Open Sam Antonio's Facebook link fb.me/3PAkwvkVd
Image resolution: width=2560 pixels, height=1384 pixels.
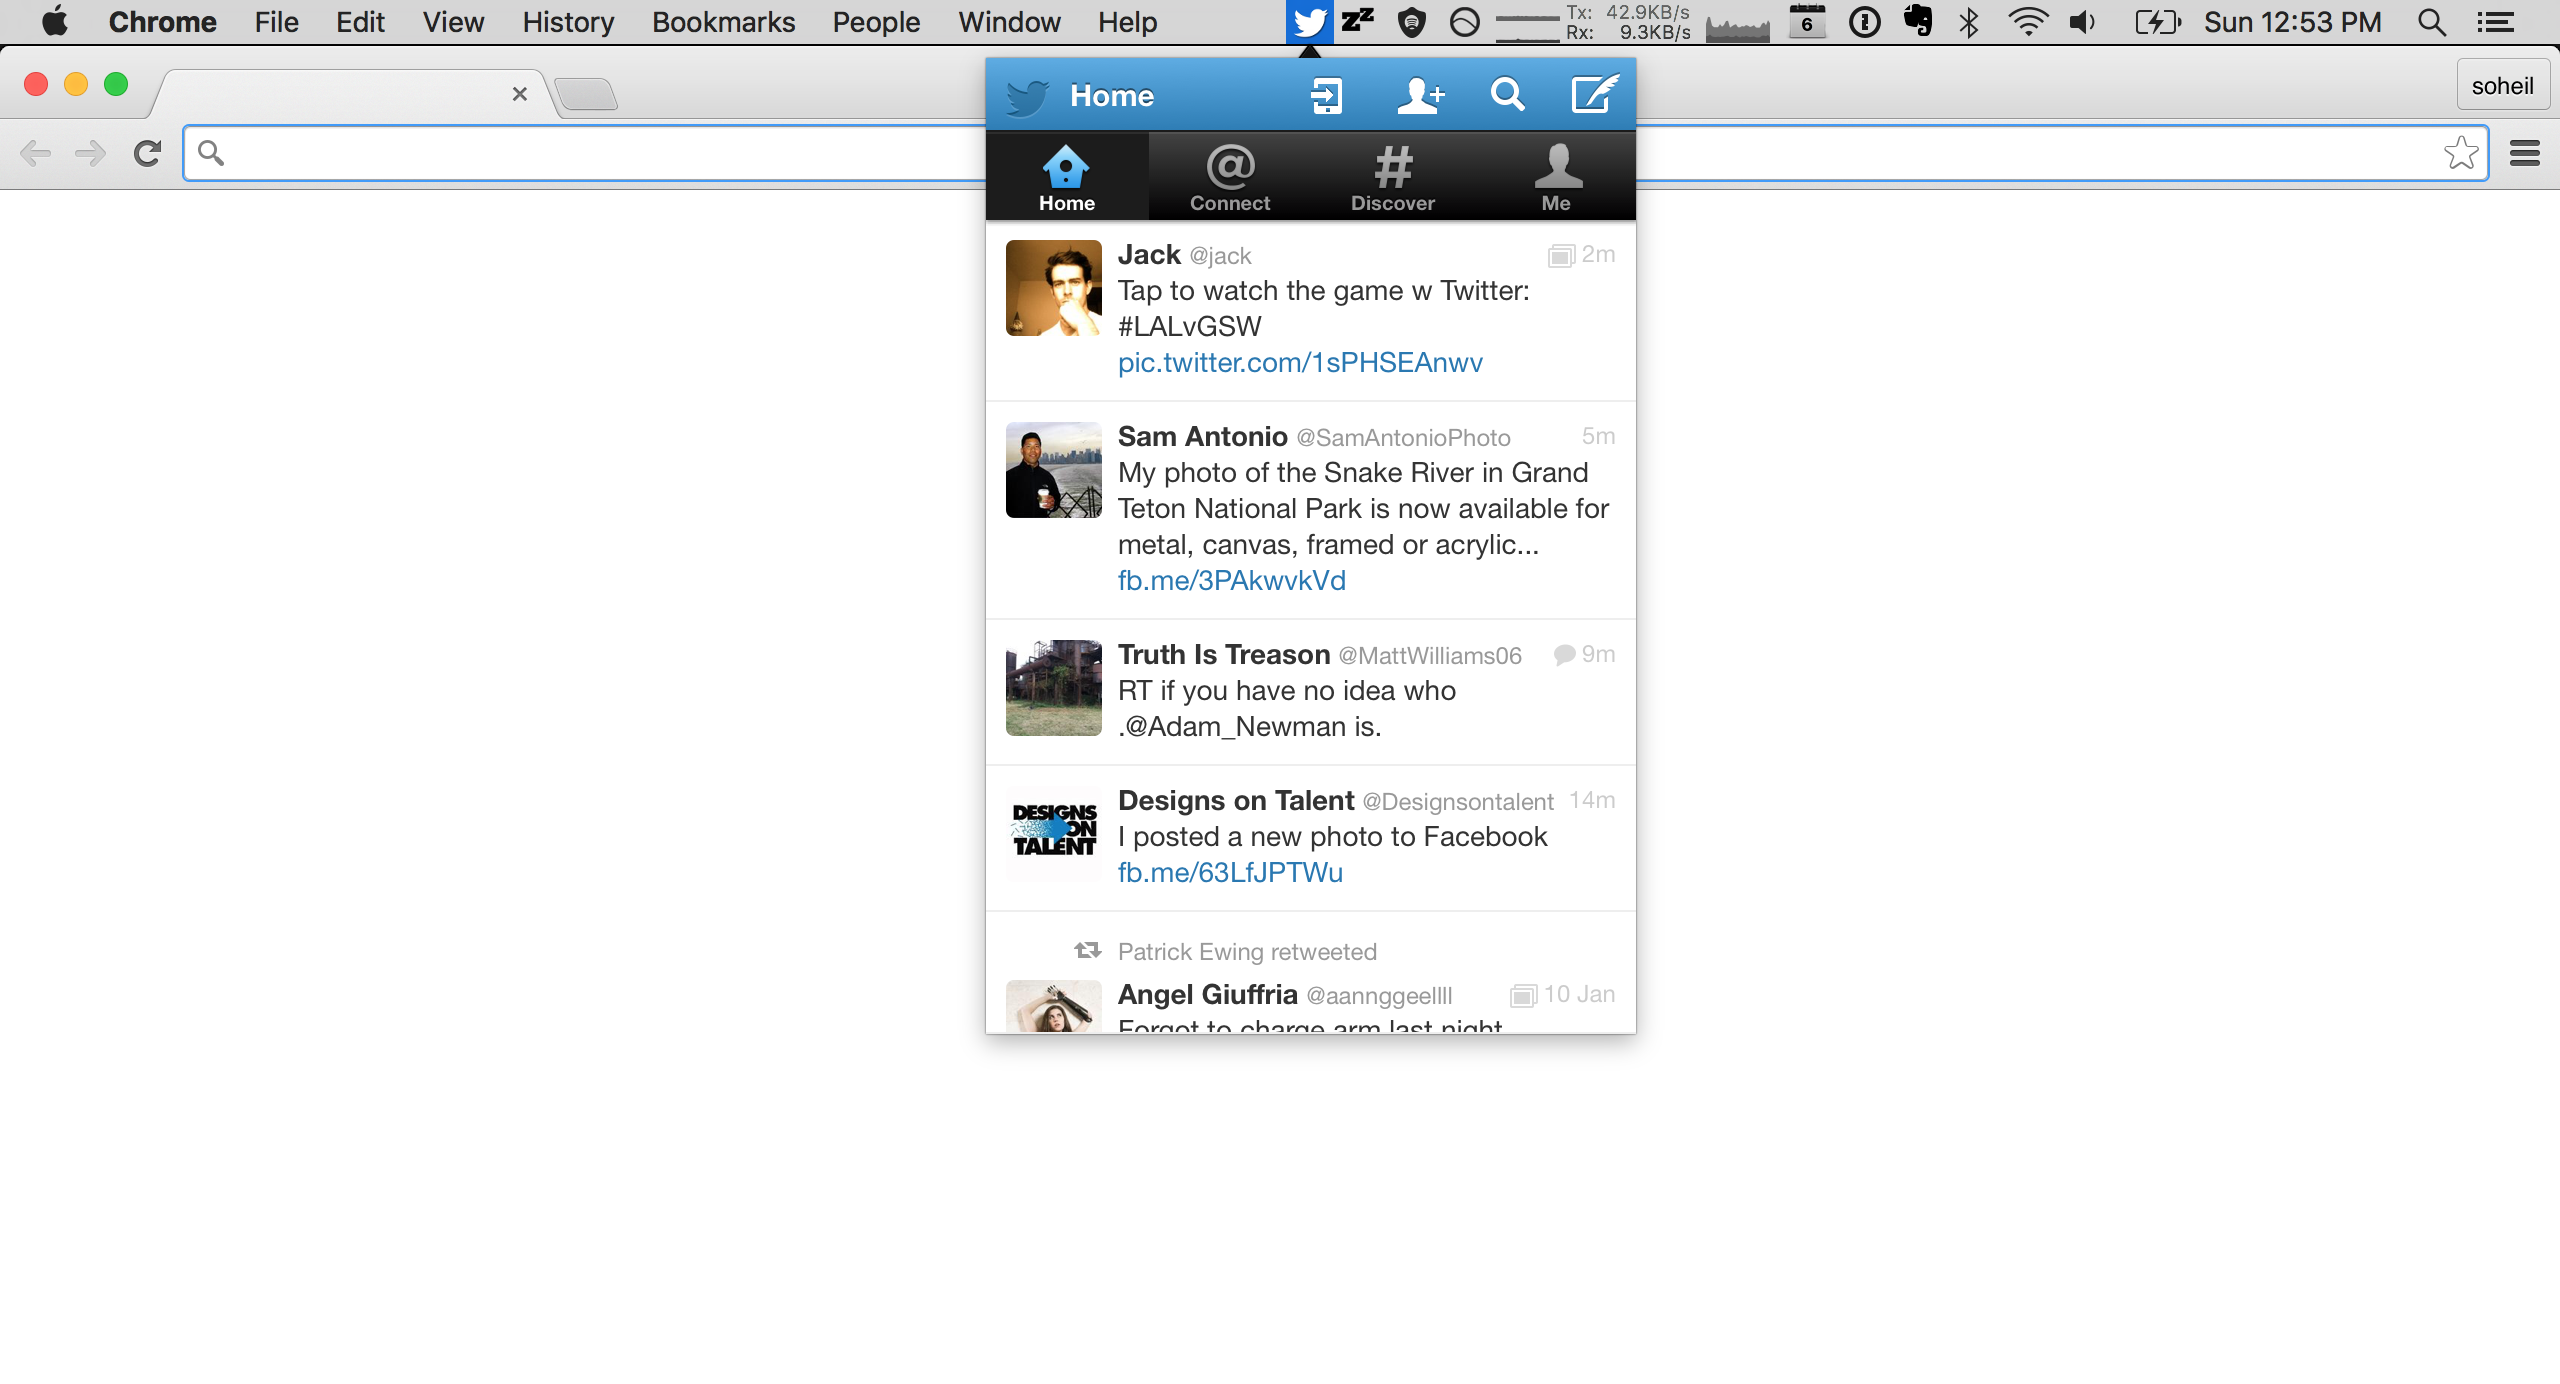click(1231, 580)
